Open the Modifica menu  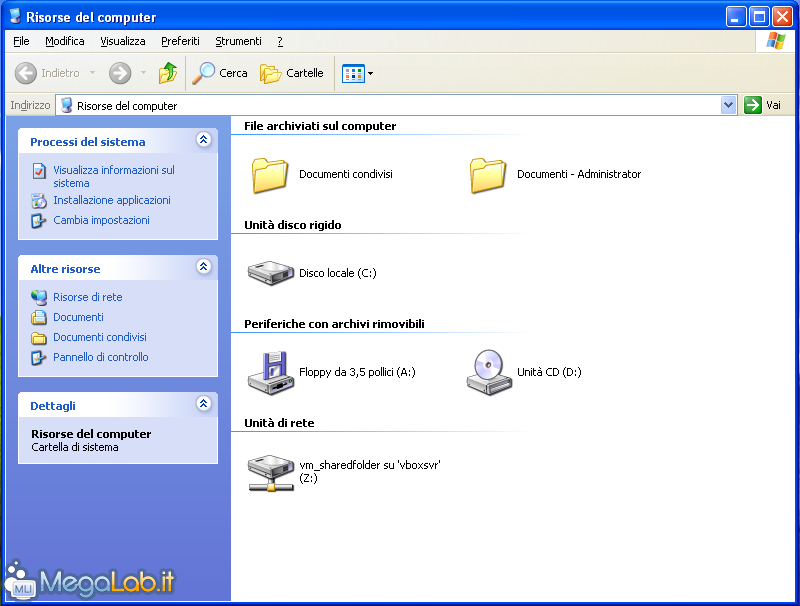[65, 41]
